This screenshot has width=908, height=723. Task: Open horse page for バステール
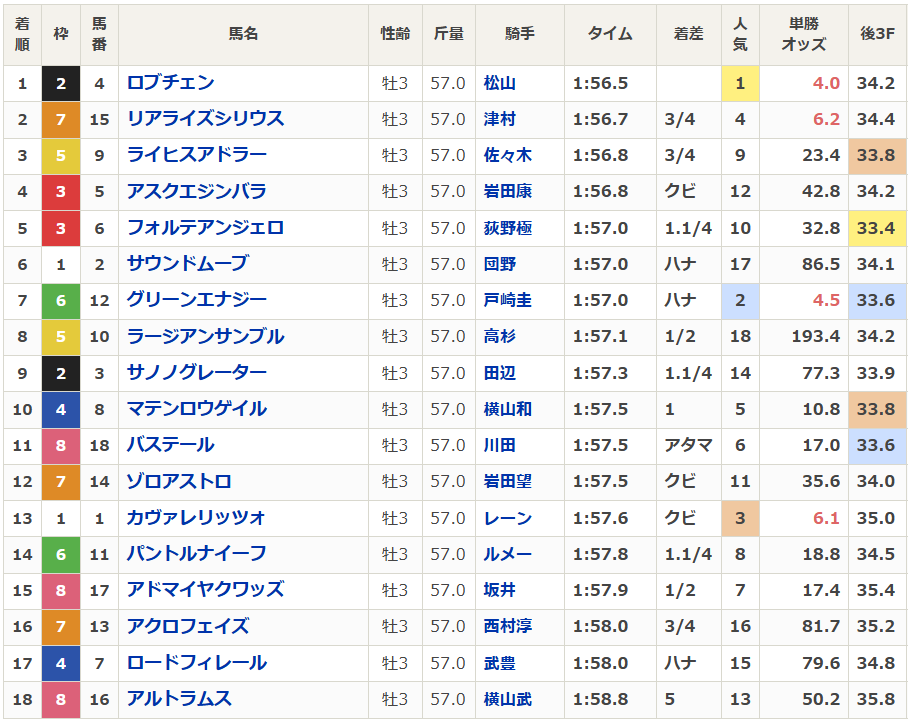tap(171, 445)
